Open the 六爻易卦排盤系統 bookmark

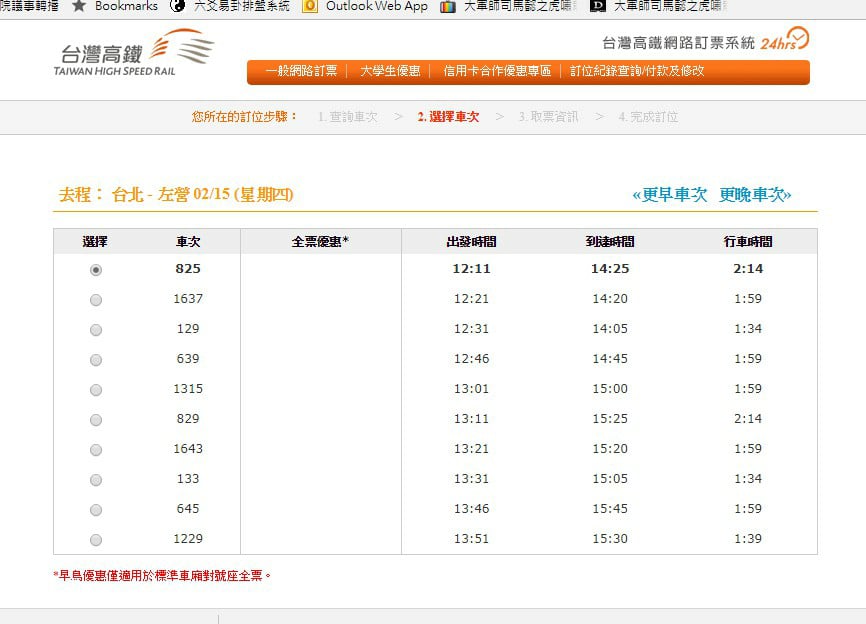click(x=241, y=6)
